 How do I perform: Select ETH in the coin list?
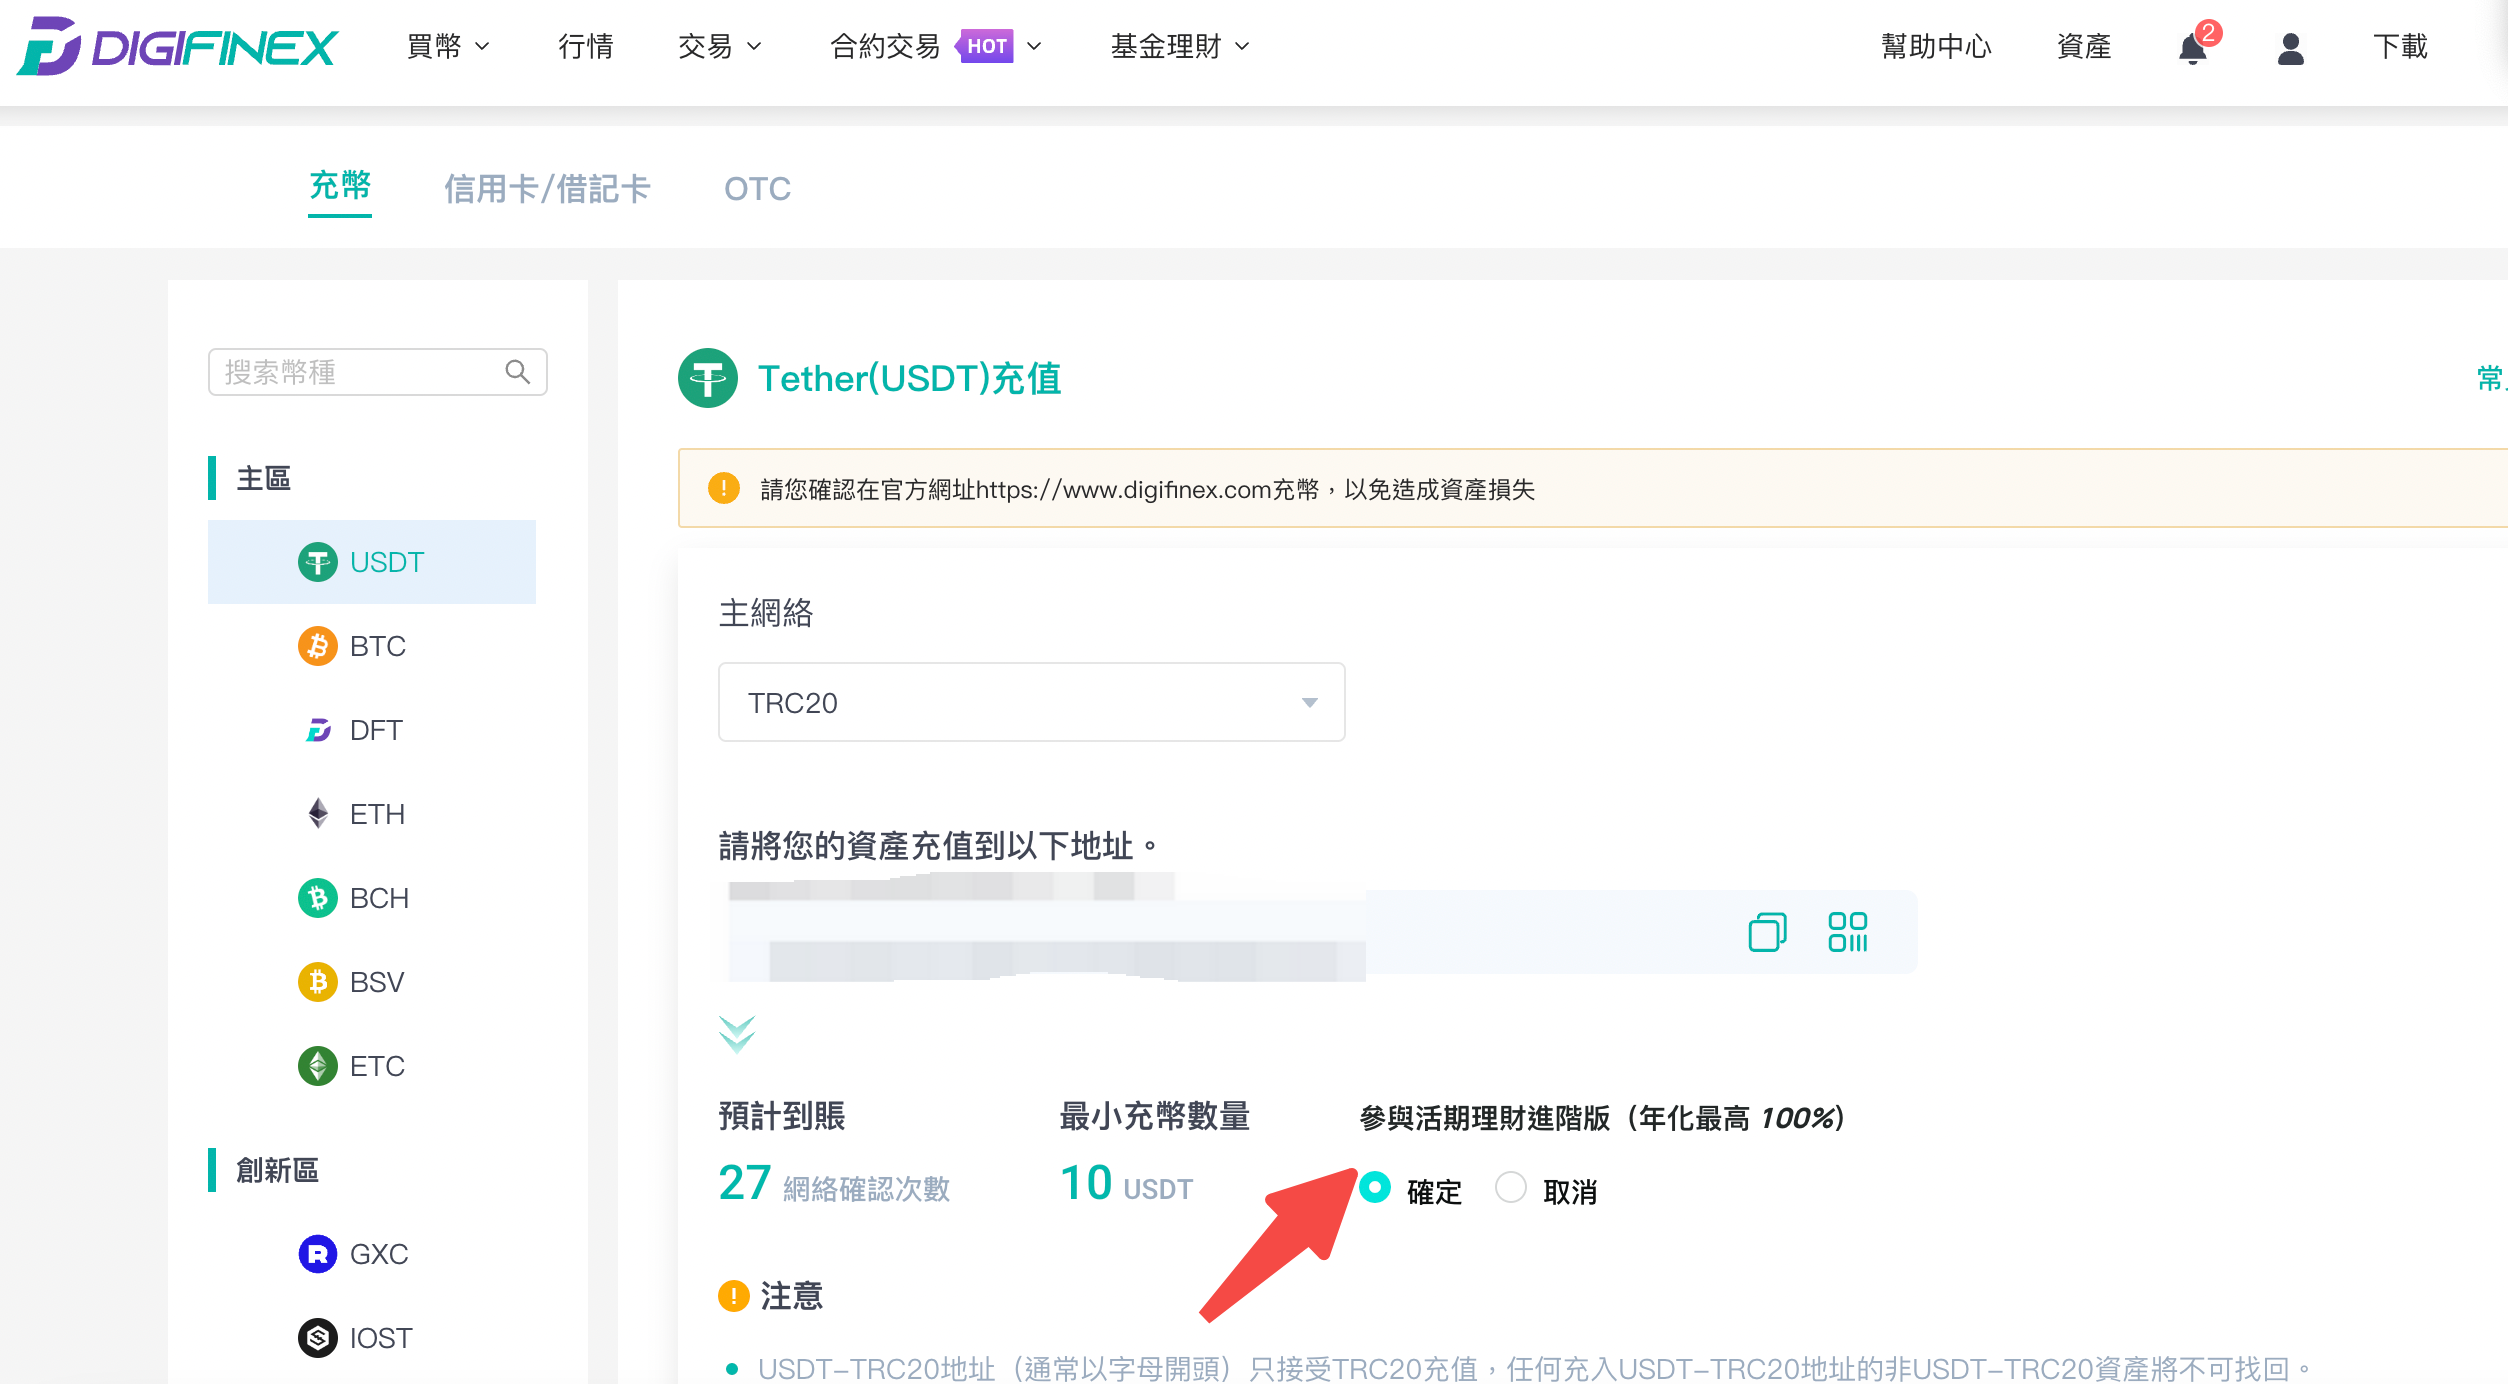[372, 814]
